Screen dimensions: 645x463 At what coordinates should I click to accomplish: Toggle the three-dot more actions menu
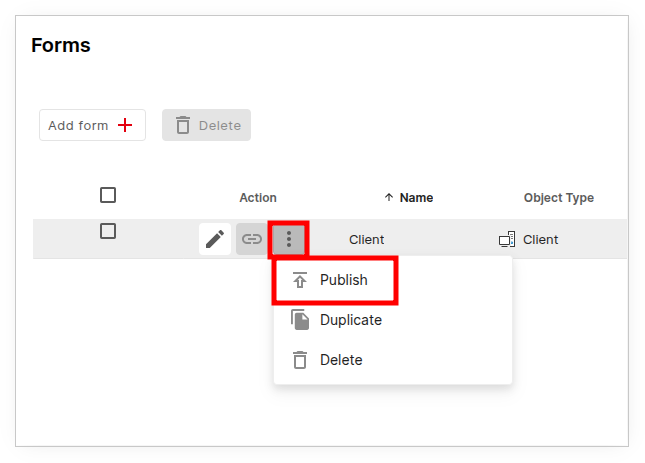click(289, 239)
